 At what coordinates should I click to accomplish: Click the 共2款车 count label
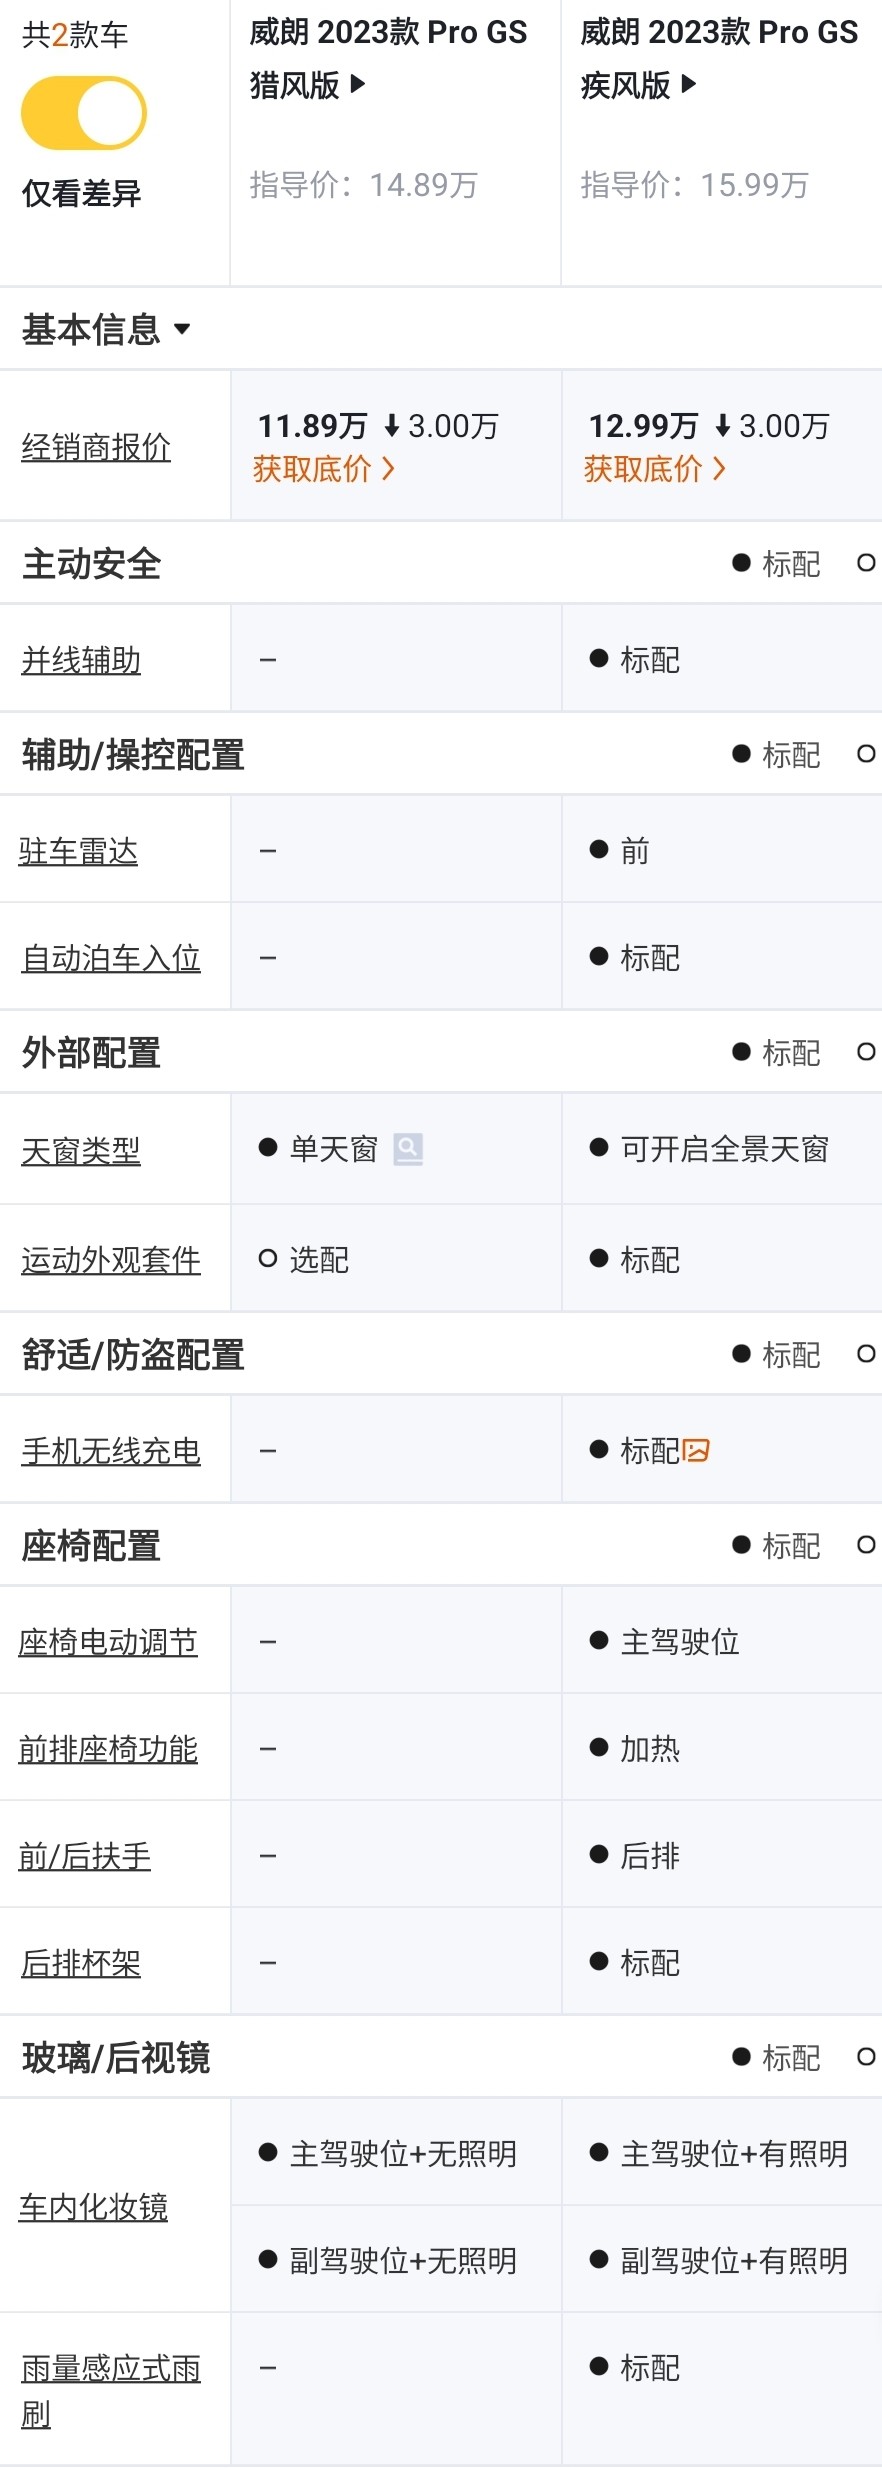(75, 36)
